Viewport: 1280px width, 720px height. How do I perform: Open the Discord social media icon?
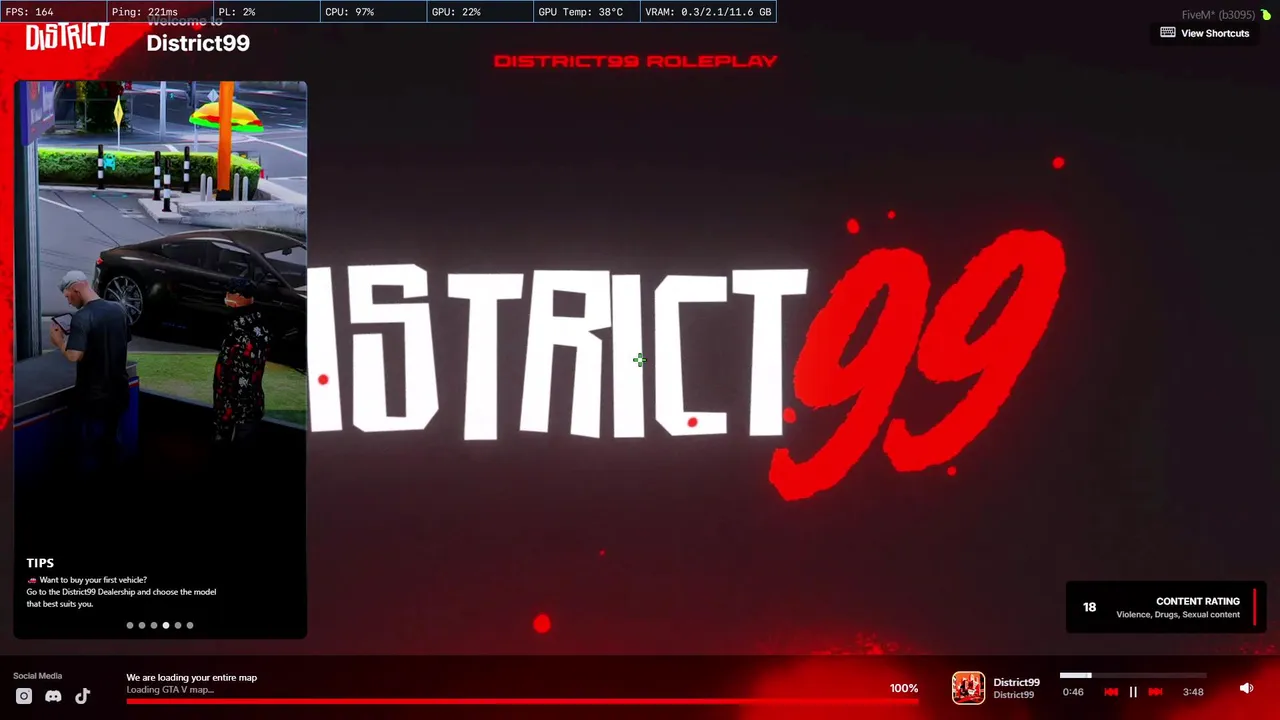(53, 696)
